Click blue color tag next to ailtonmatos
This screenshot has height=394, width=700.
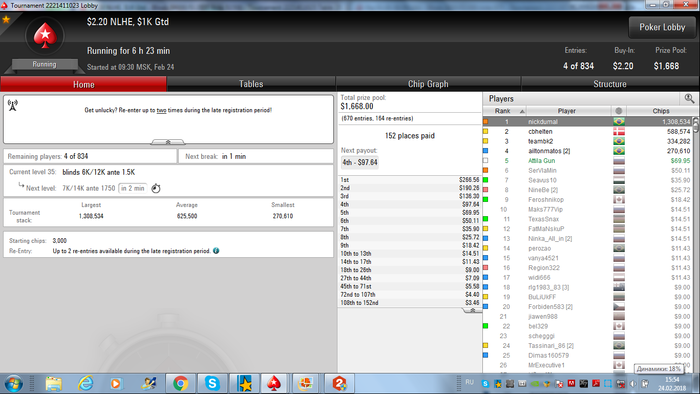point(486,151)
